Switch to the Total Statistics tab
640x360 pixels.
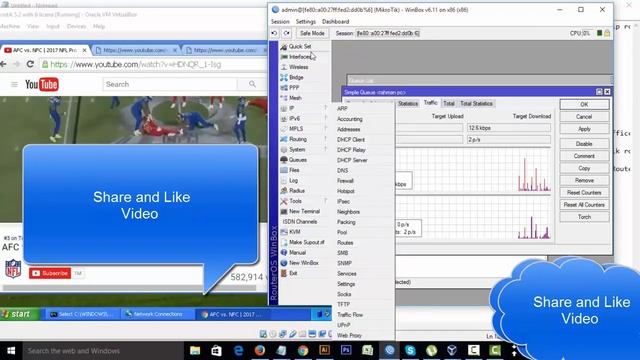tap(476, 103)
